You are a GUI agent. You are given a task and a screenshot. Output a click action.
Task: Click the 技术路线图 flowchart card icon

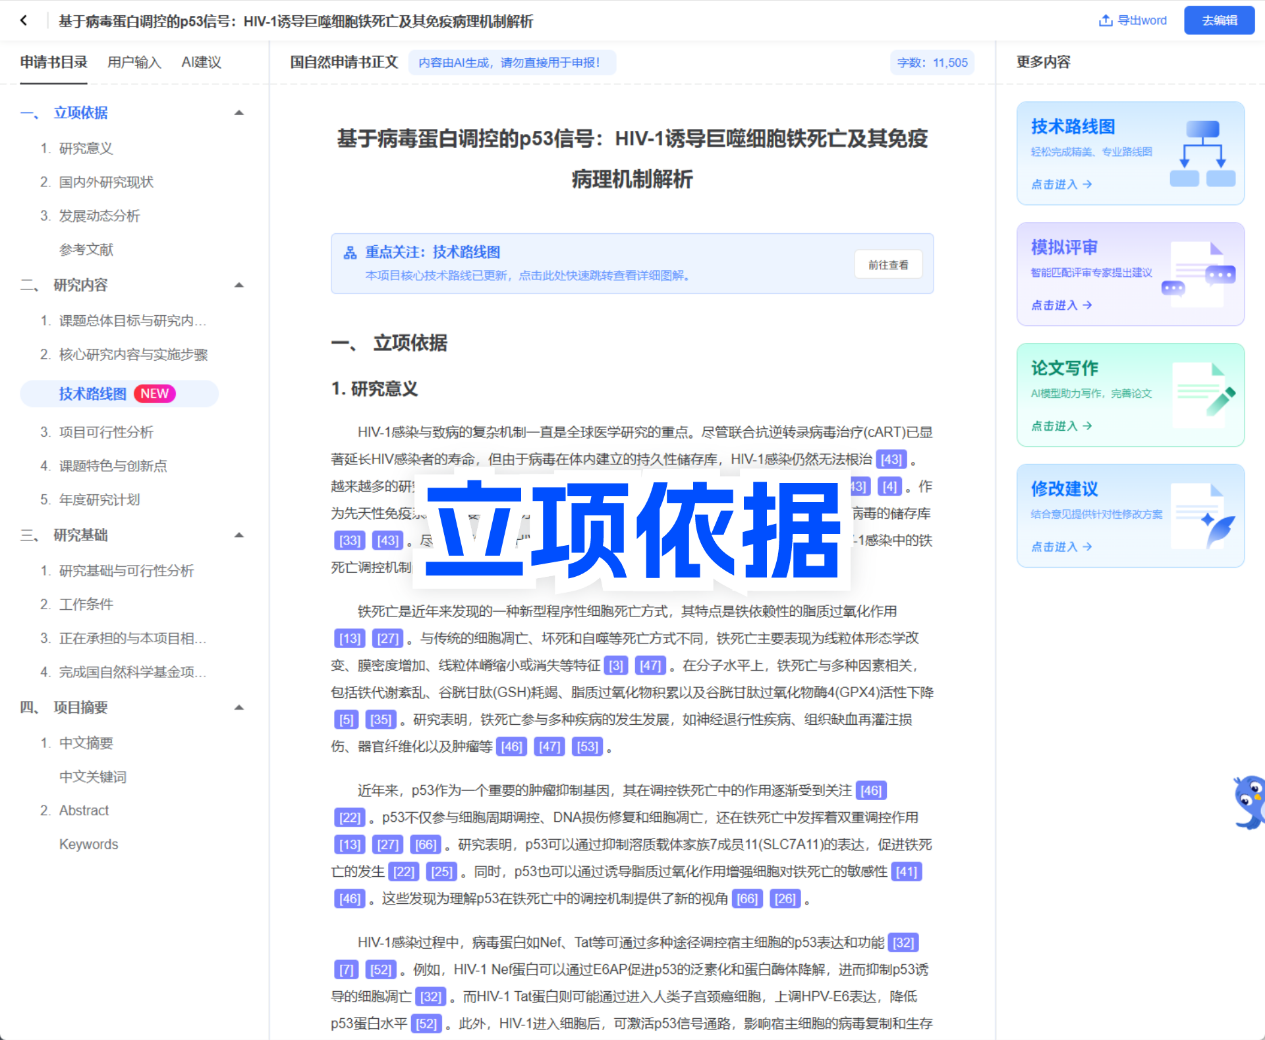1201,154
